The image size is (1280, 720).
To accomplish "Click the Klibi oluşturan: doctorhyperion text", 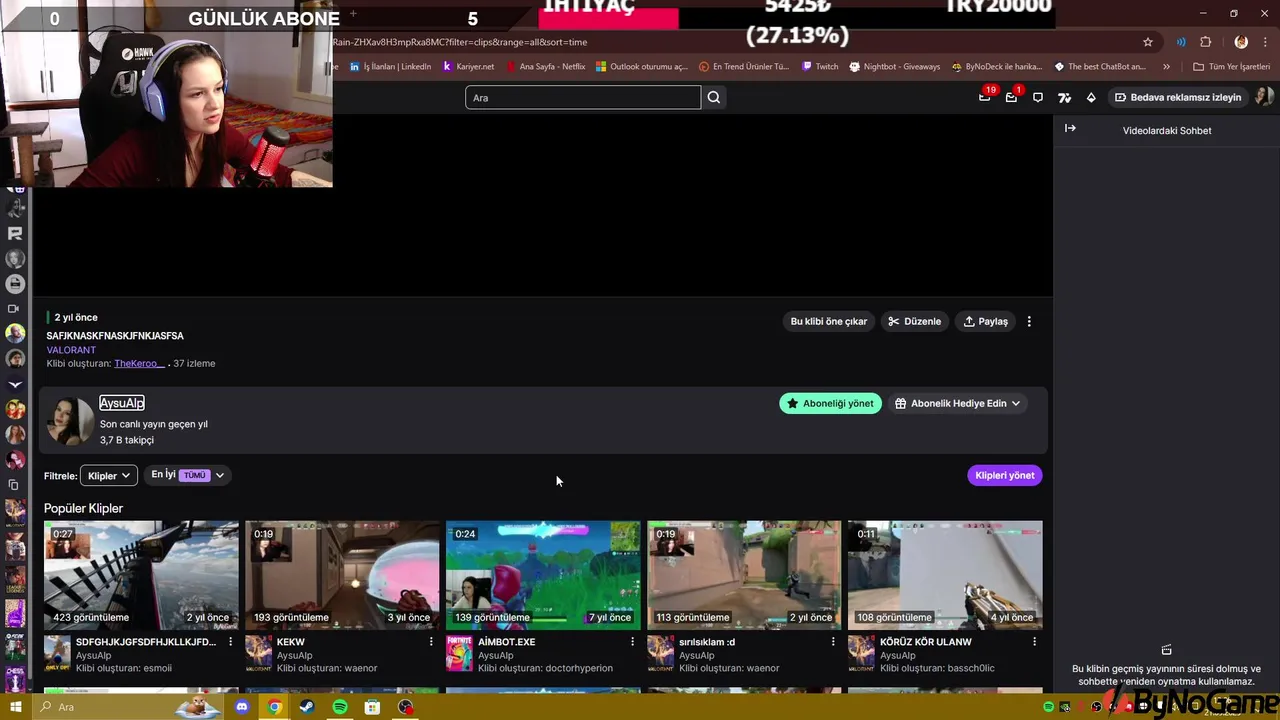I will click(x=545, y=668).
